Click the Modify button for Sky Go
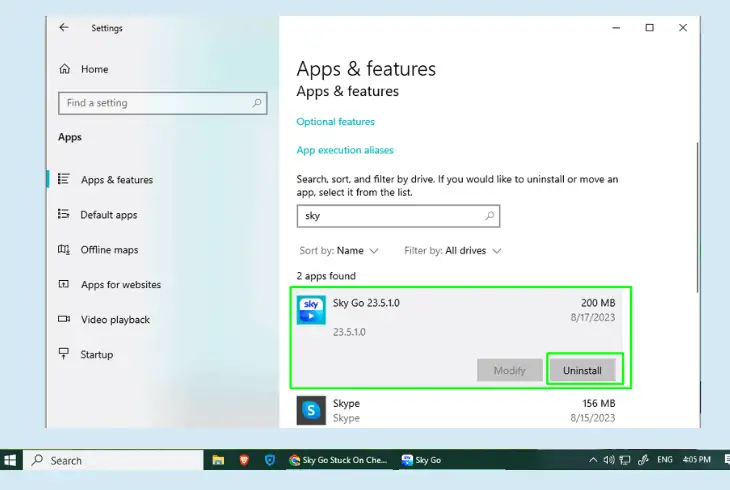Screen dimensions: 730x490 510,370
